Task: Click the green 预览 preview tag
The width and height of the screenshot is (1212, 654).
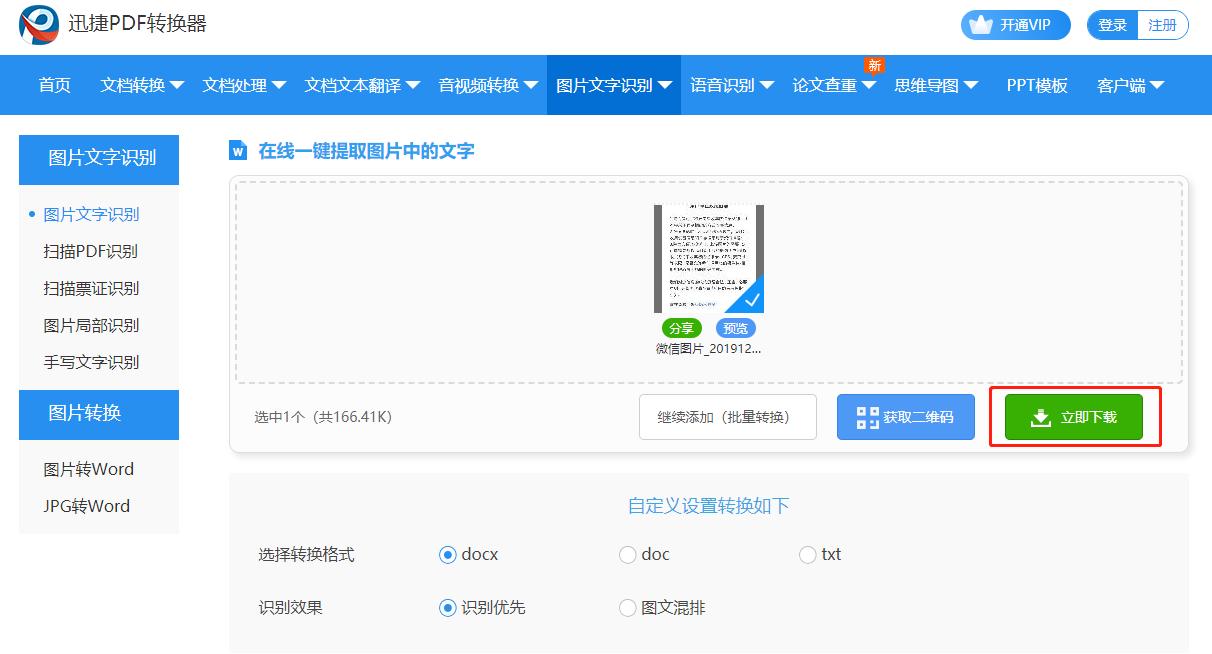Action: pos(737,327)
